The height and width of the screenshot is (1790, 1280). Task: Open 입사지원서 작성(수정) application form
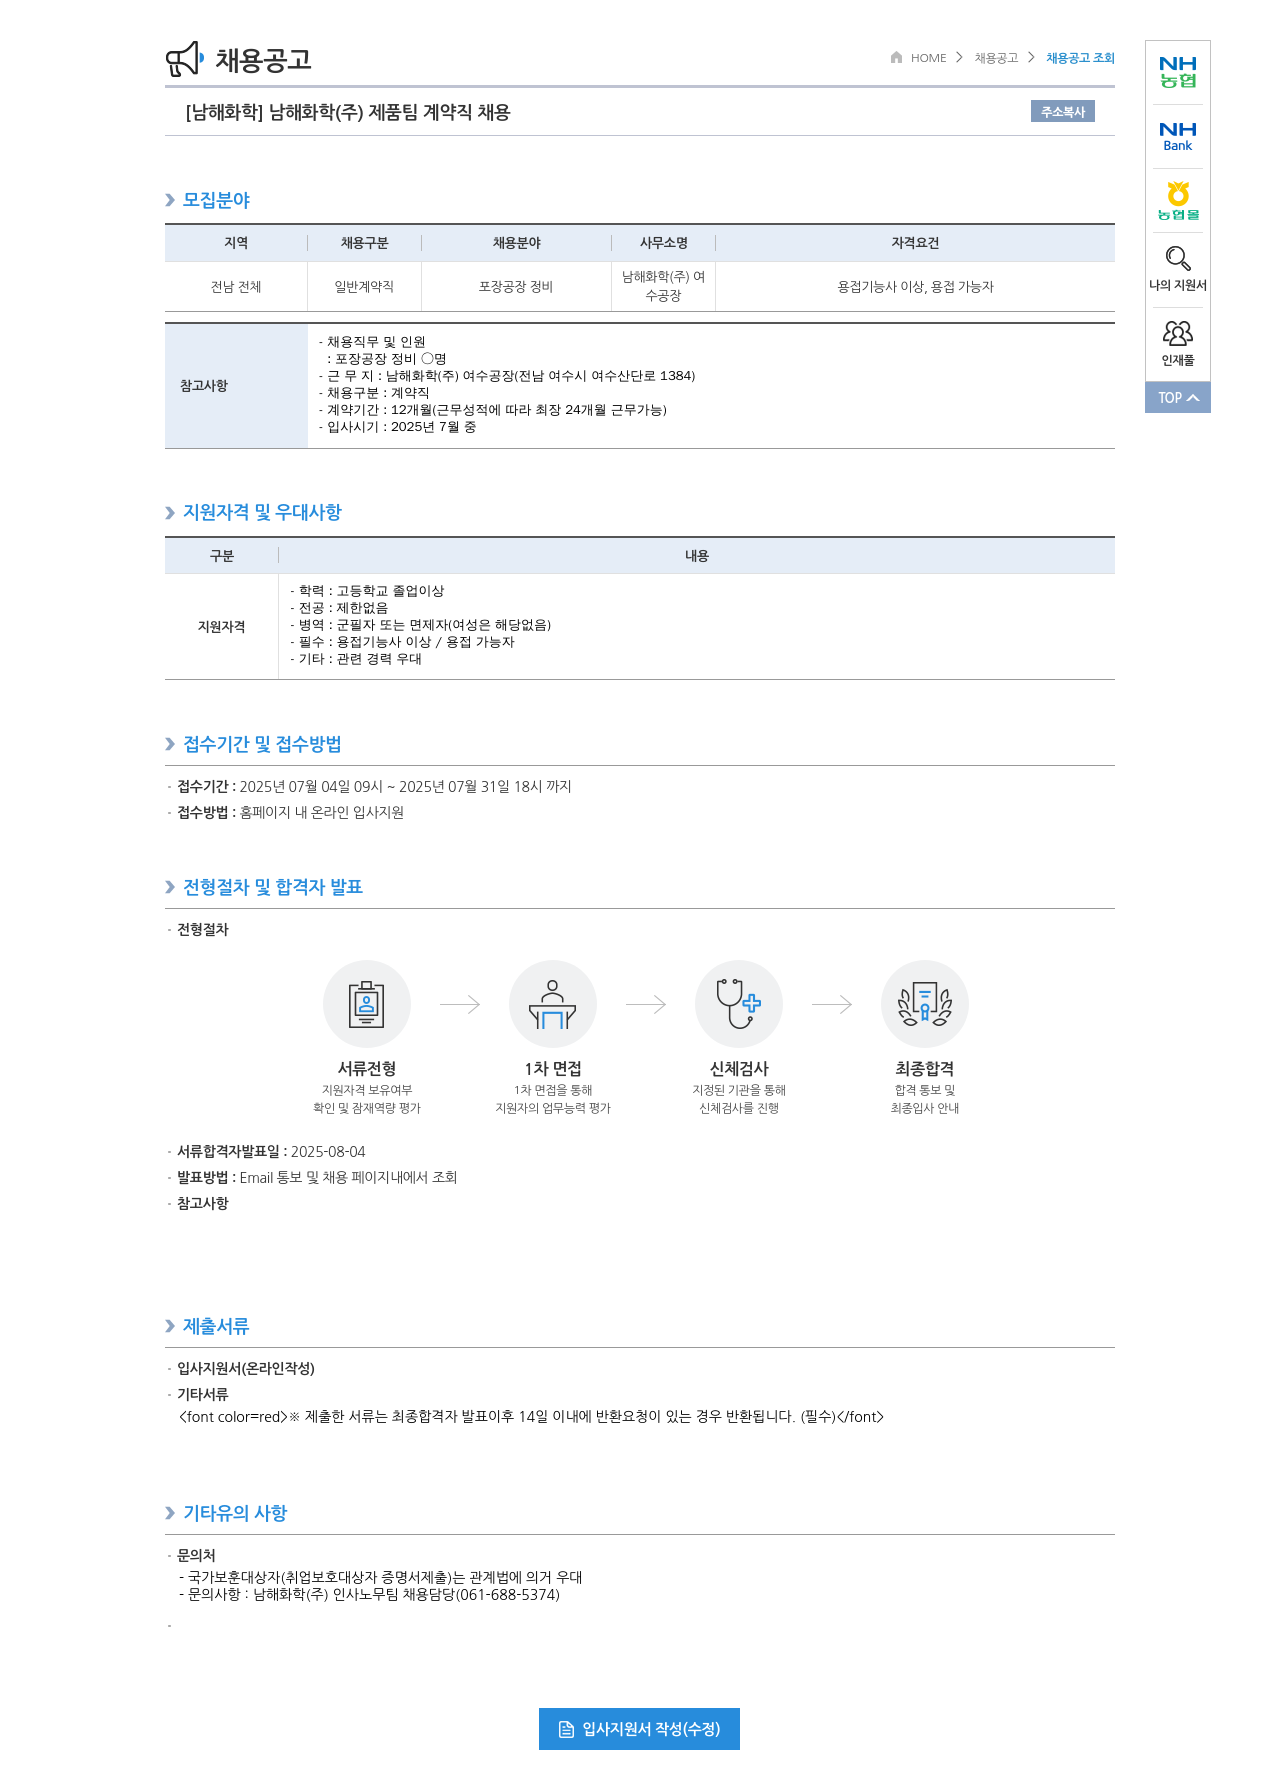pyautogui.click(x=639, y=1729)
